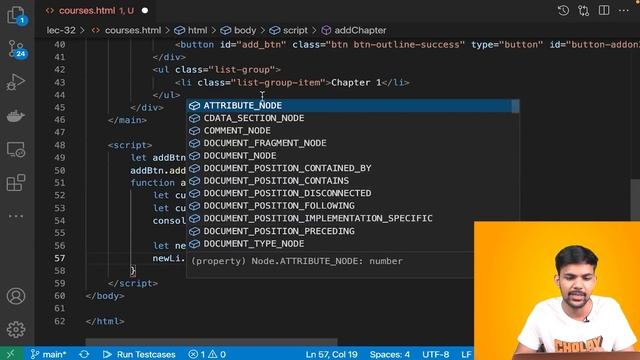Open changes compare icon in editor toolbar
This screenshot has height=360, width=640.
tap(584, 11)
